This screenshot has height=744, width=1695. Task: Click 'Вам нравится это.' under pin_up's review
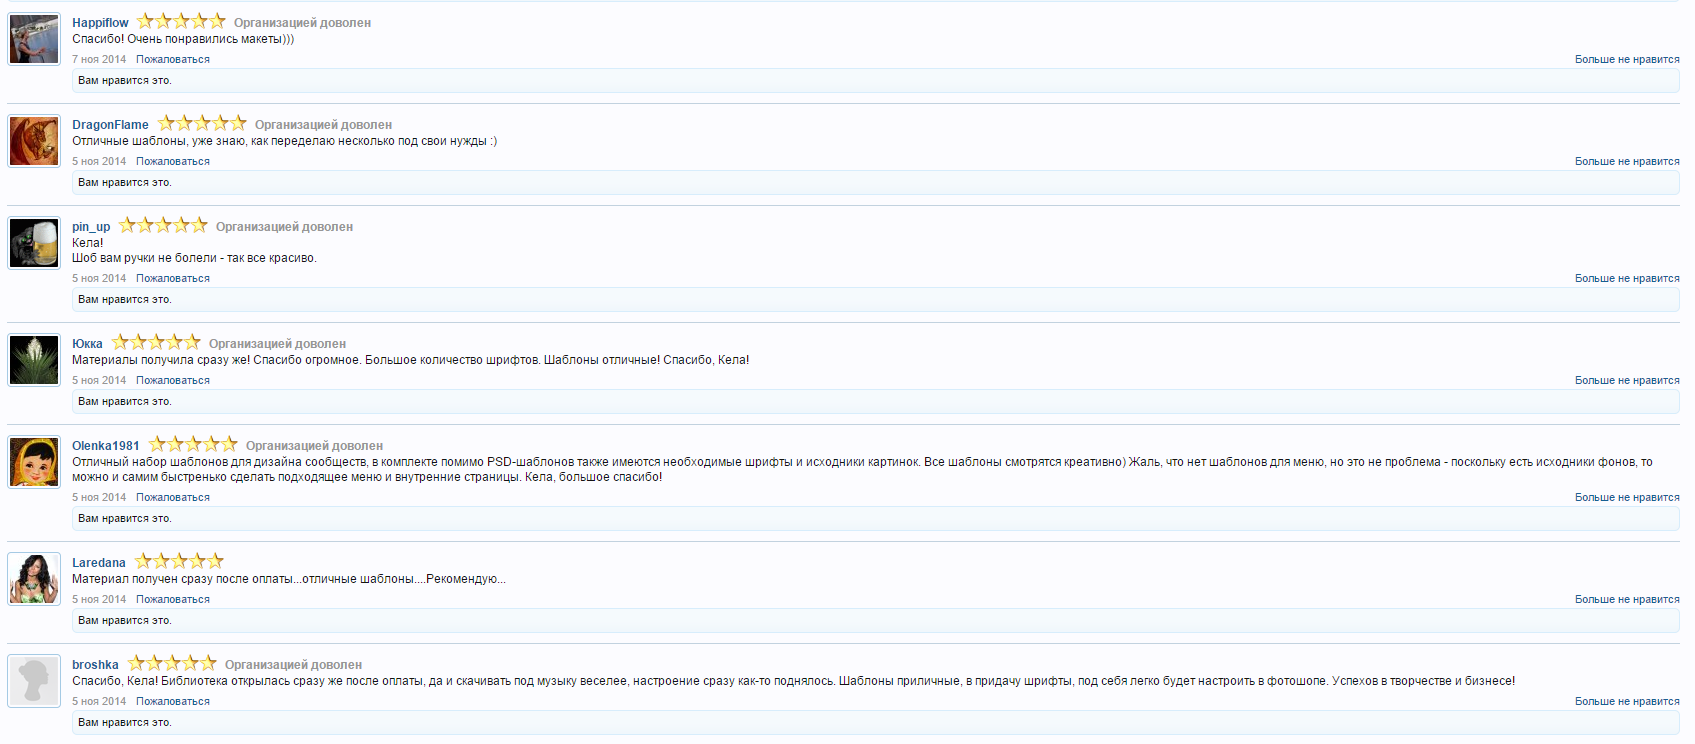[x=125, y=300]
